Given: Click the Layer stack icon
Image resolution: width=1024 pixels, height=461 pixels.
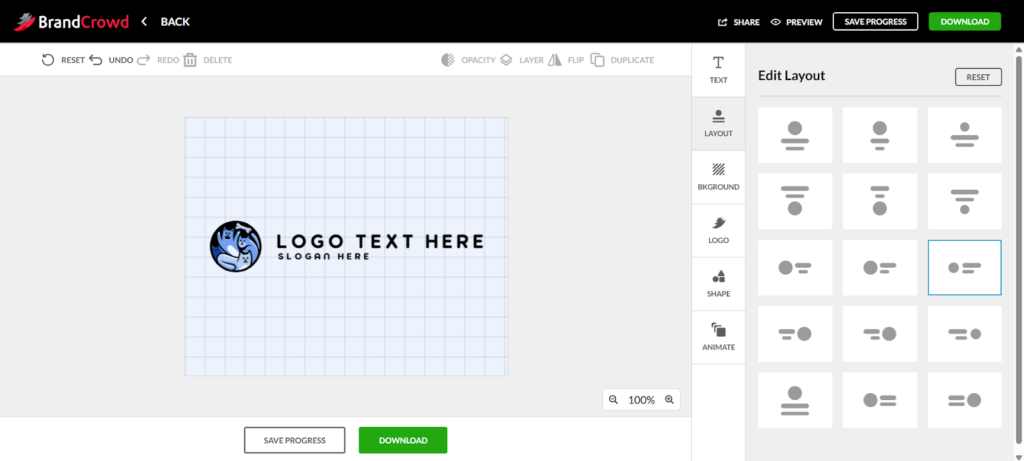Looking at the screenshot, I should pyautogui.click(x=506, y=60).
